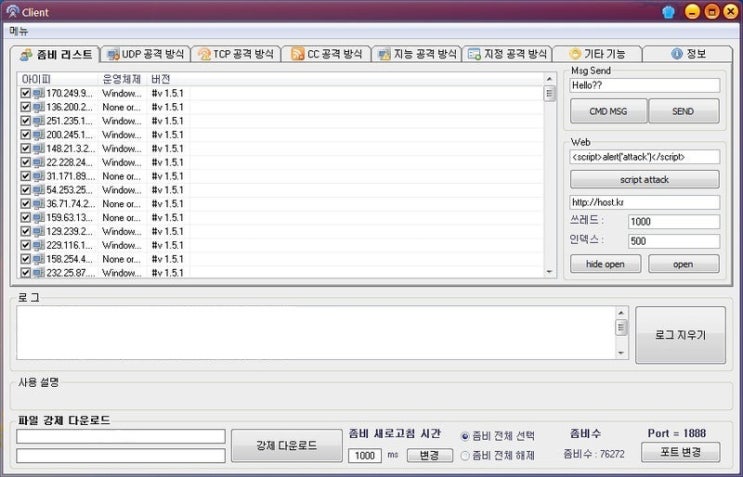Click the computer icon beside 229.116.1...
The height and width of the screenshot is (477, 743).
38,245
